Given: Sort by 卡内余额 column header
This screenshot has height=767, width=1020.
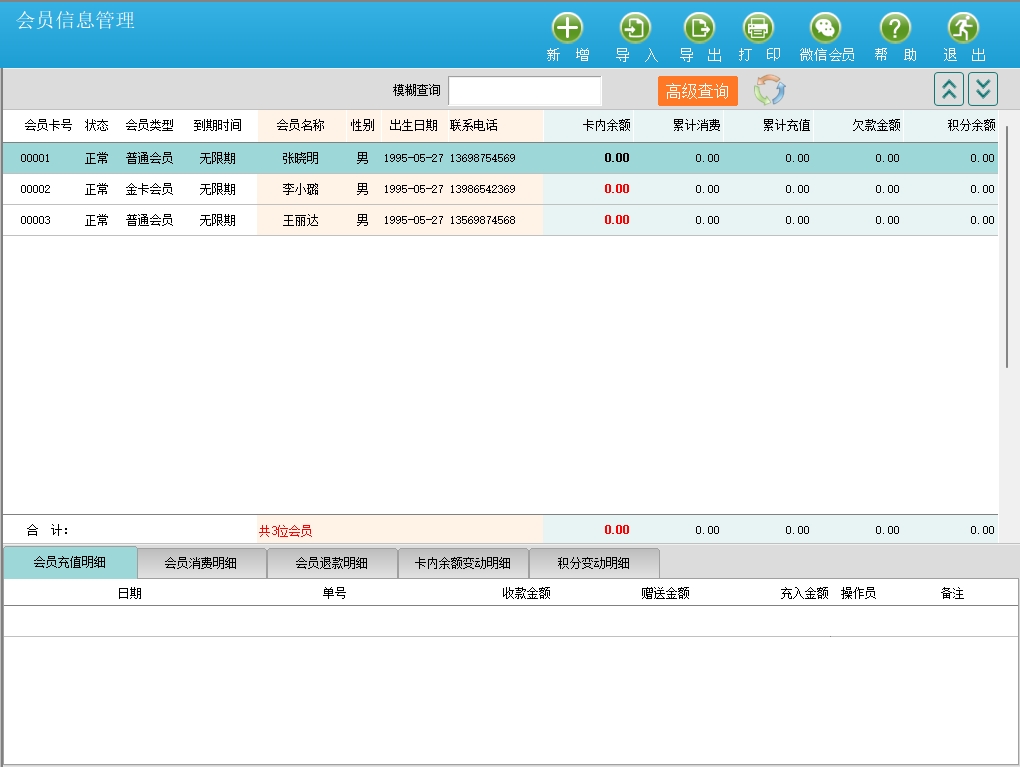Looking at the screenshot, I should click(606, 126).
